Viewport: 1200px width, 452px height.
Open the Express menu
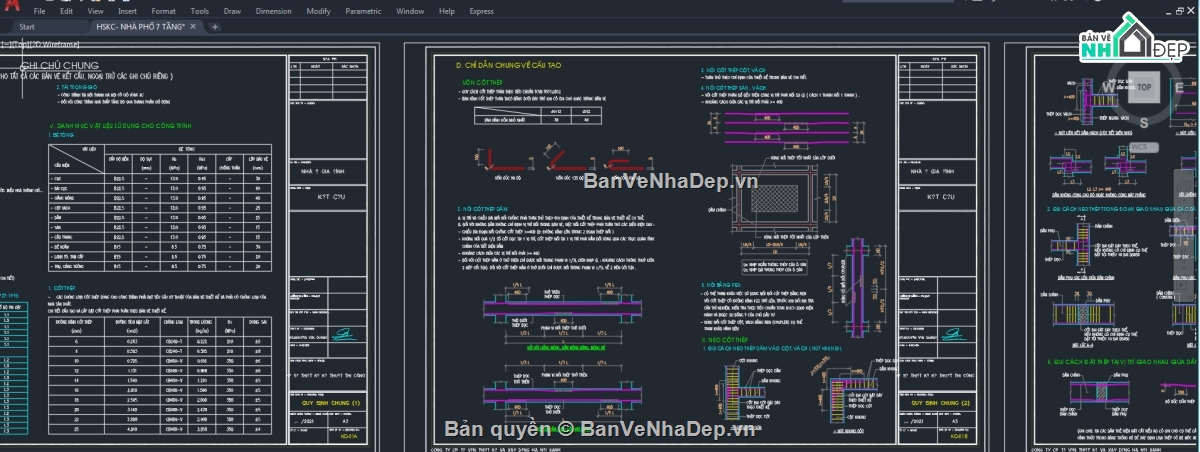point(481,11)
